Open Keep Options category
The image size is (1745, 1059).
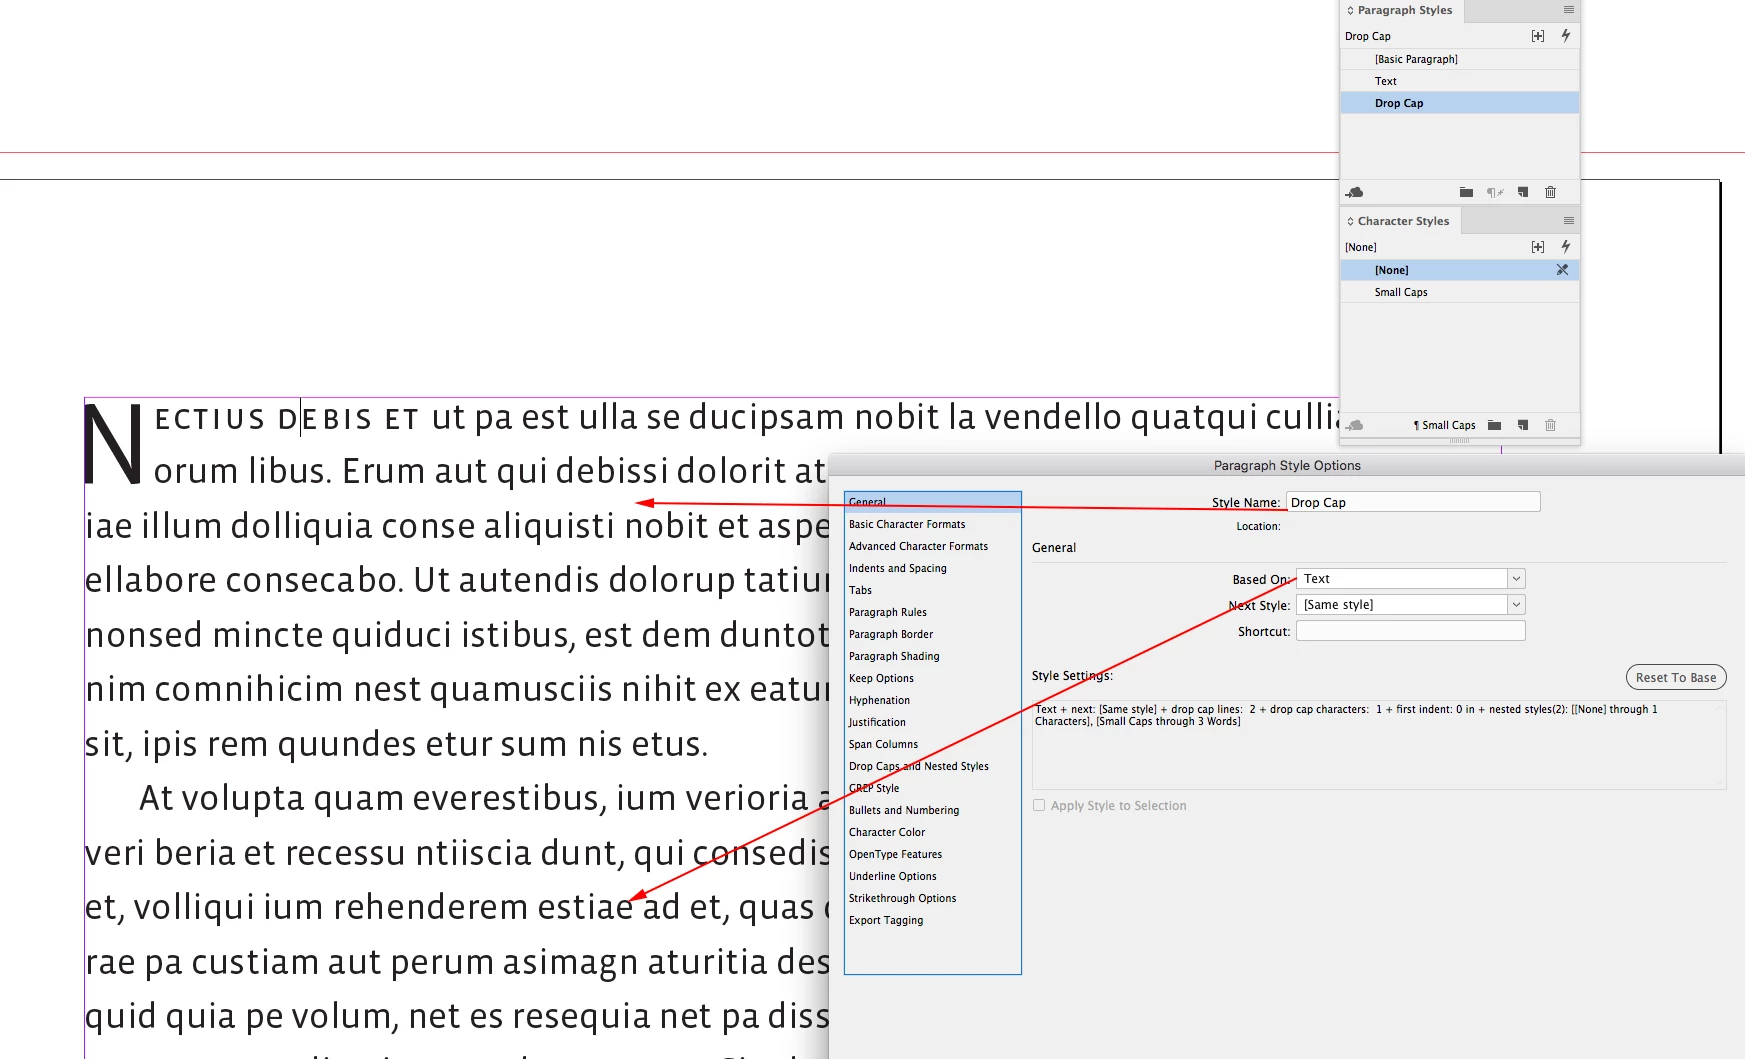[933, 678]
